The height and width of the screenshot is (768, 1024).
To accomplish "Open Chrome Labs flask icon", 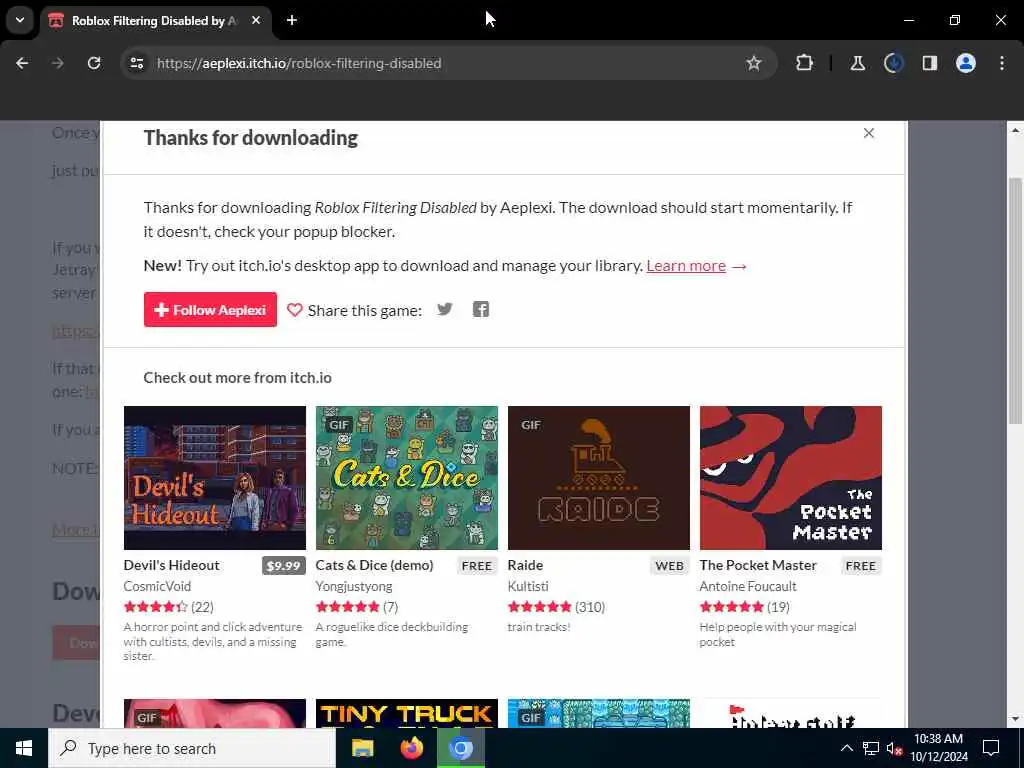I will click(857, 63).
